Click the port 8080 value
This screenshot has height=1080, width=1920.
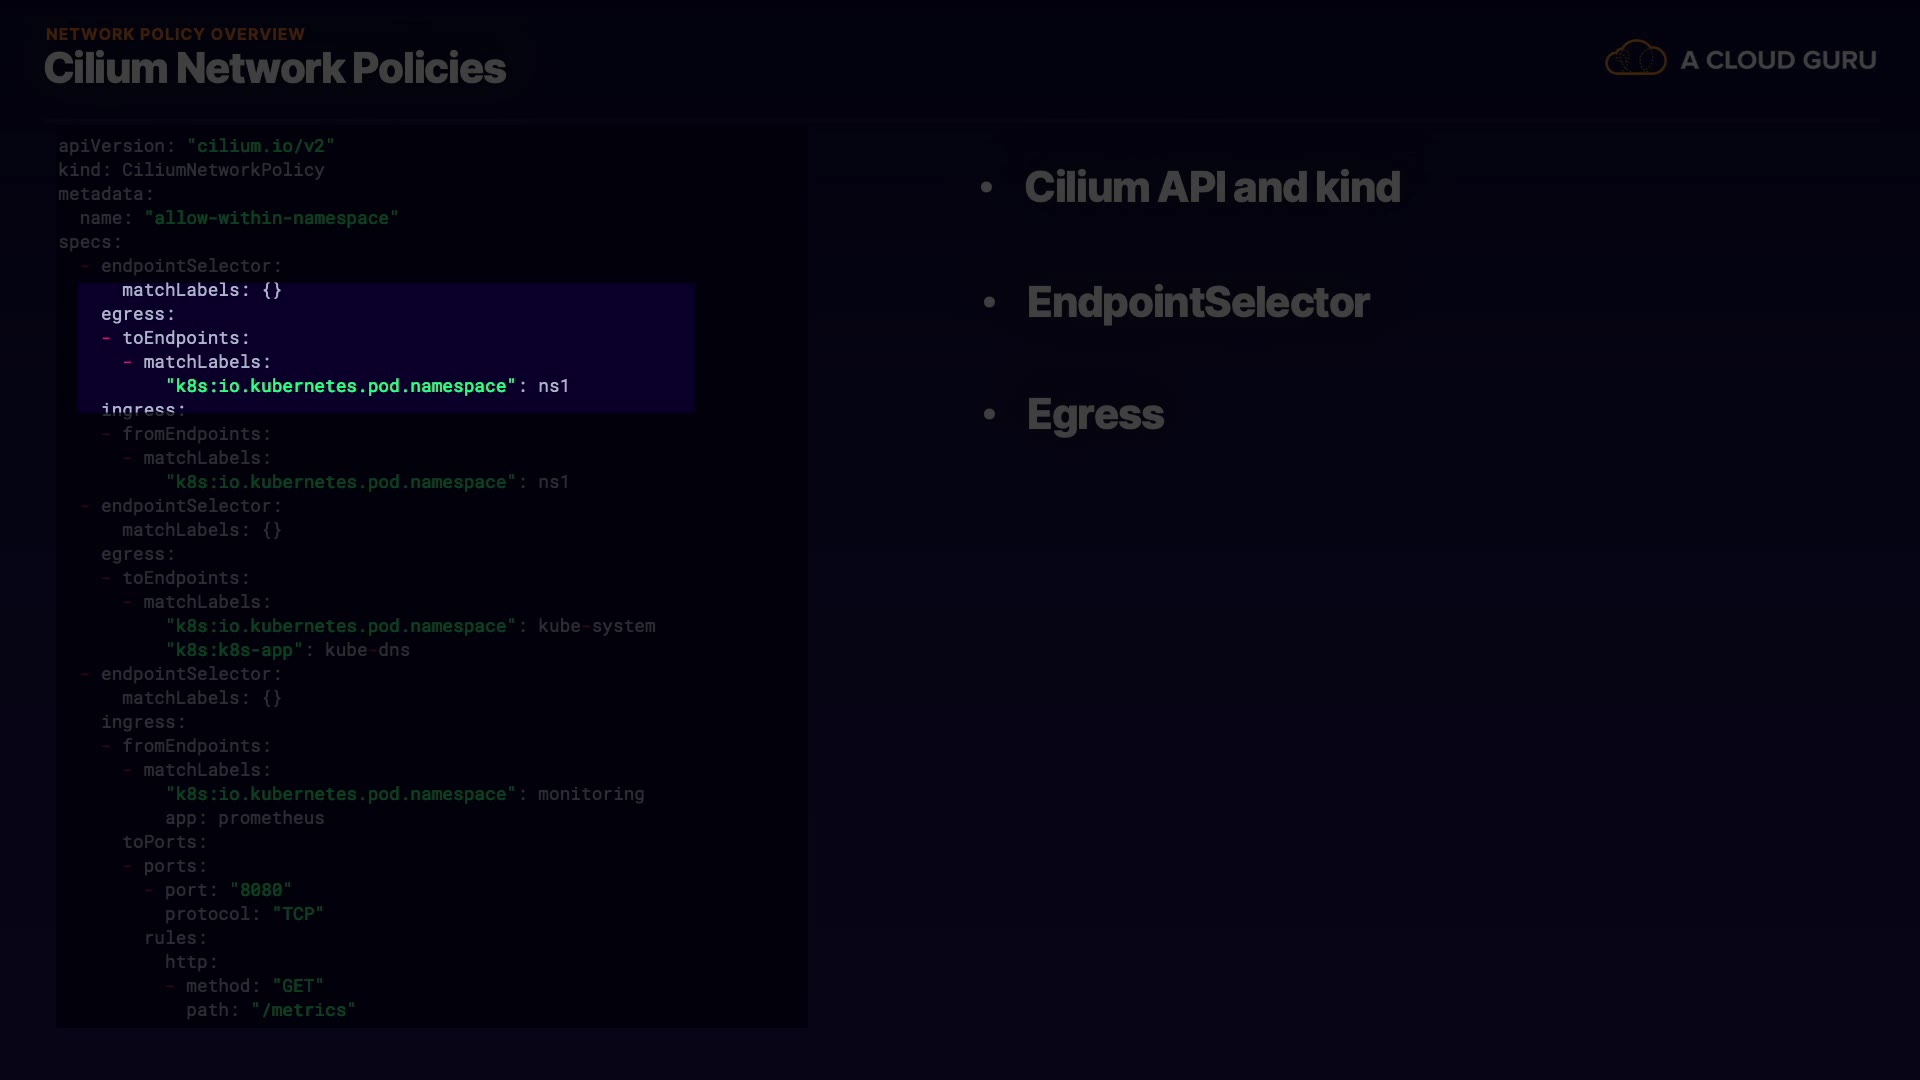click(260, 890)
